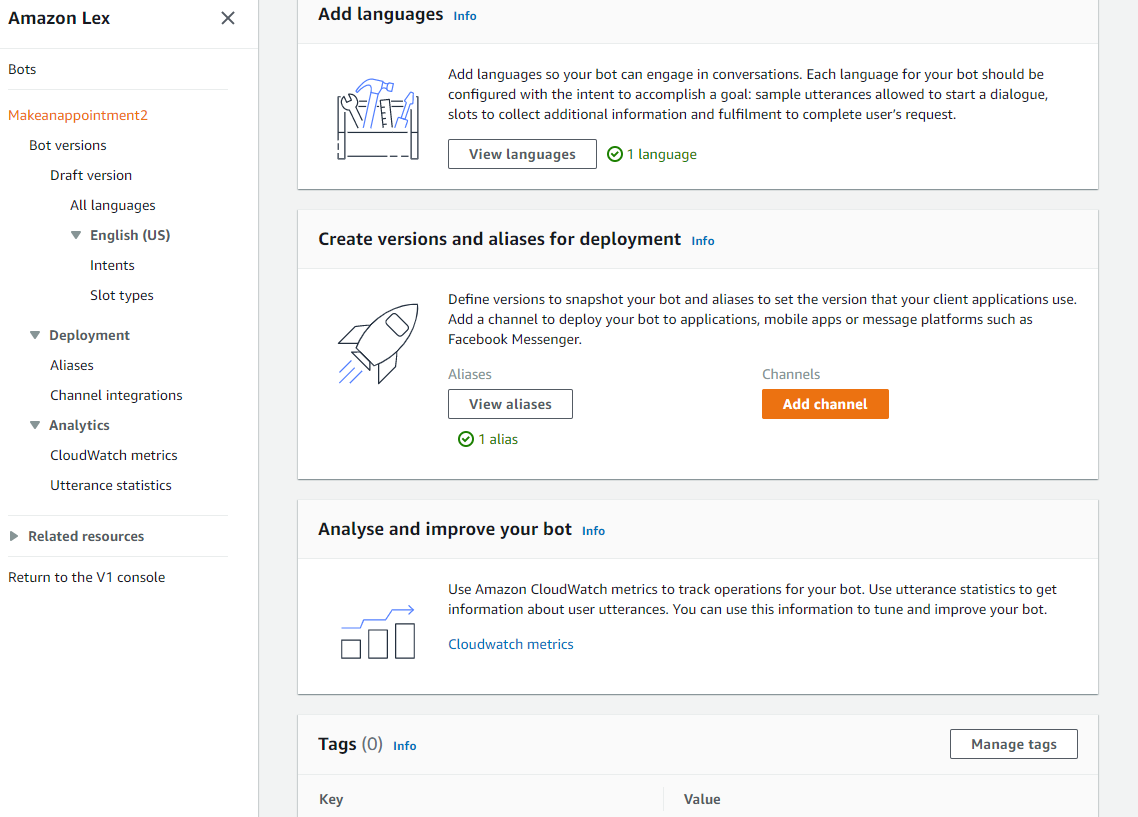Click the green check beside 1 language

click(616, 154)
